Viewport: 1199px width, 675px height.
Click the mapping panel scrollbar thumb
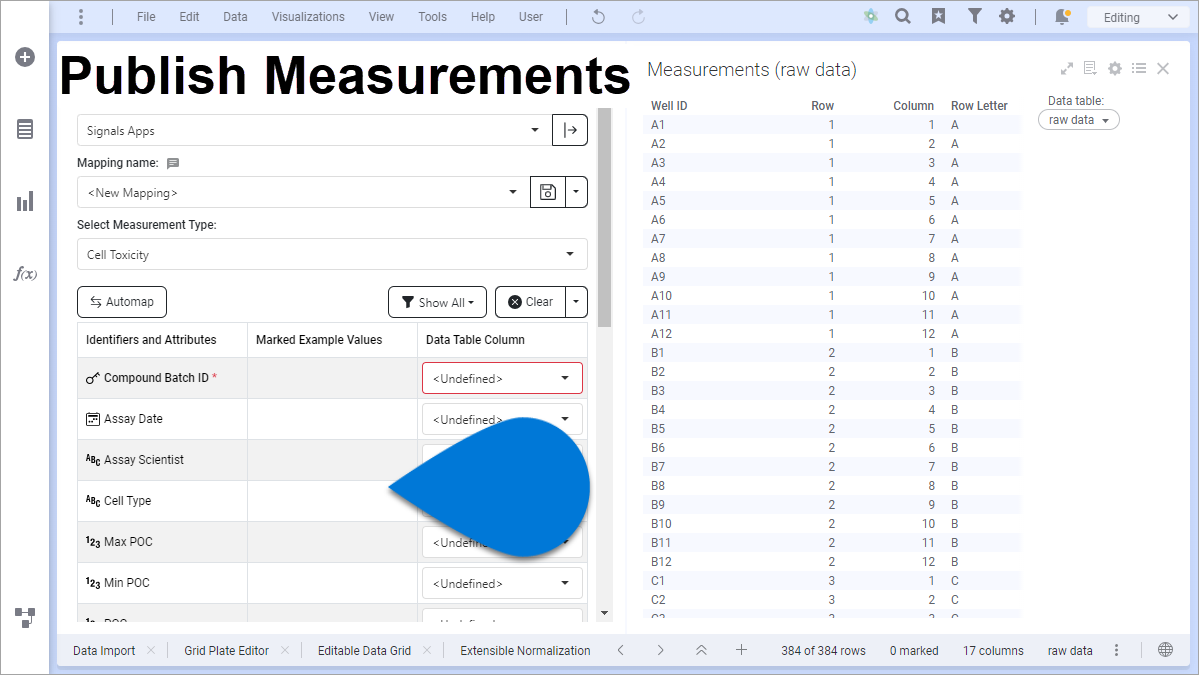click(604, 218)
